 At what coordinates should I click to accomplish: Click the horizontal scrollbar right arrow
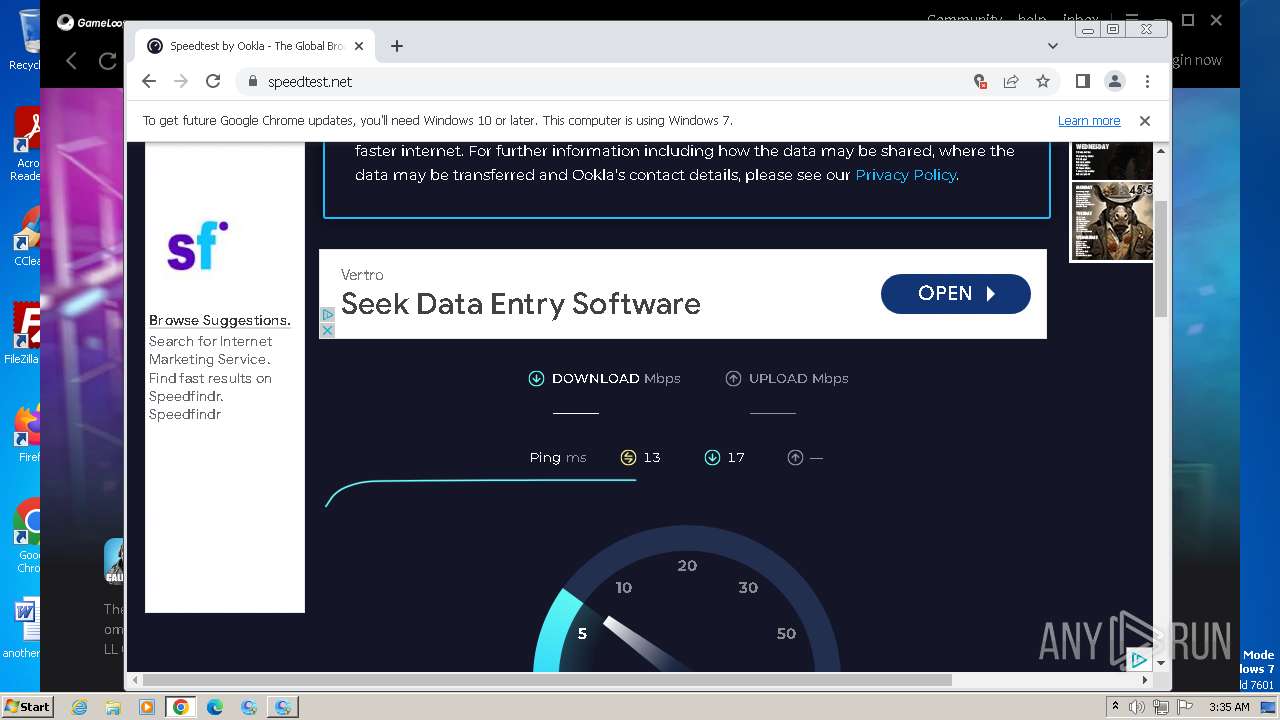1146,680
